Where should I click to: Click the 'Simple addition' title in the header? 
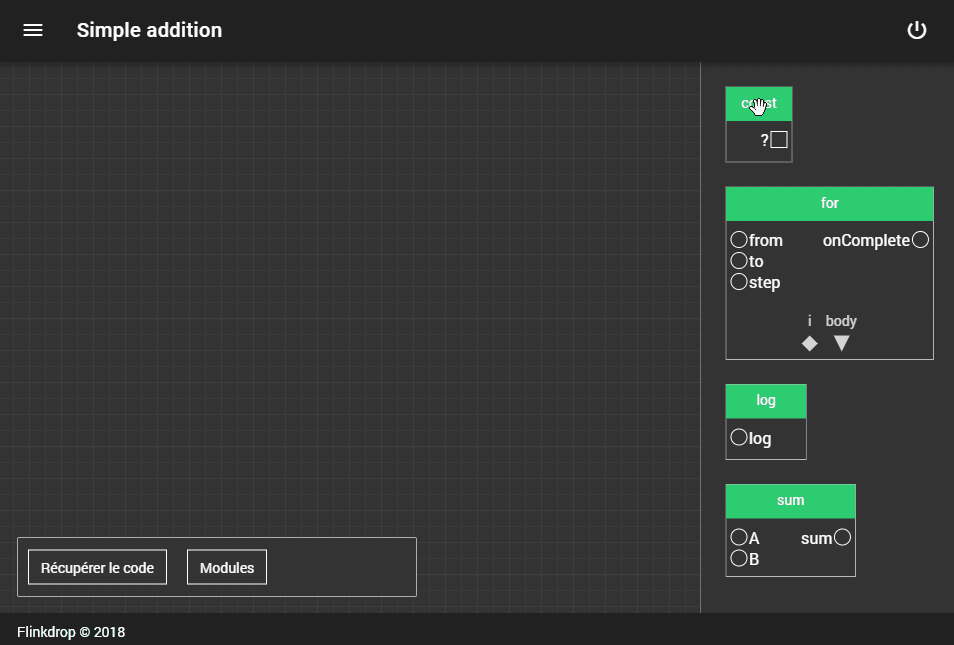pyautogui.click(x=149, y=30)
